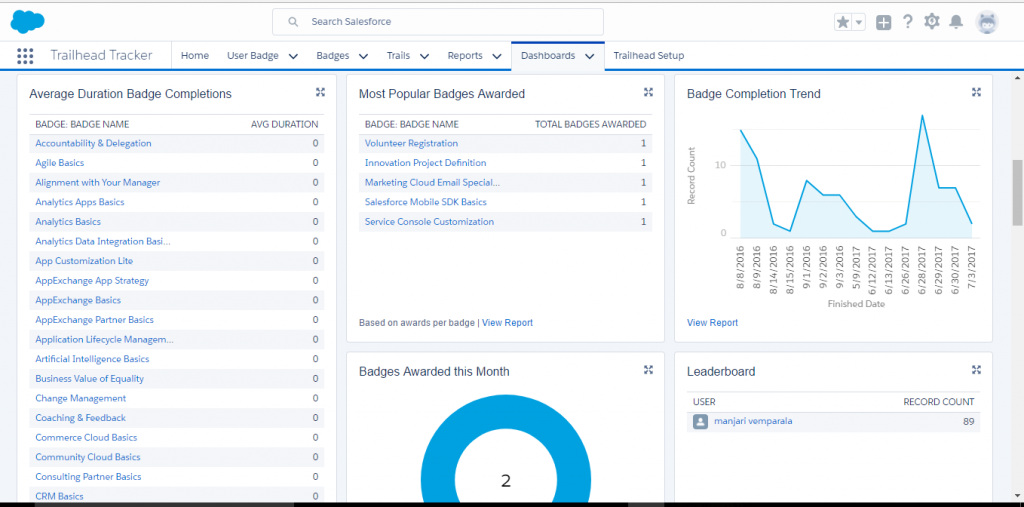Open the Agile Basics badge link
This screenshot has width=1024, height=507.
coord(59,163)
